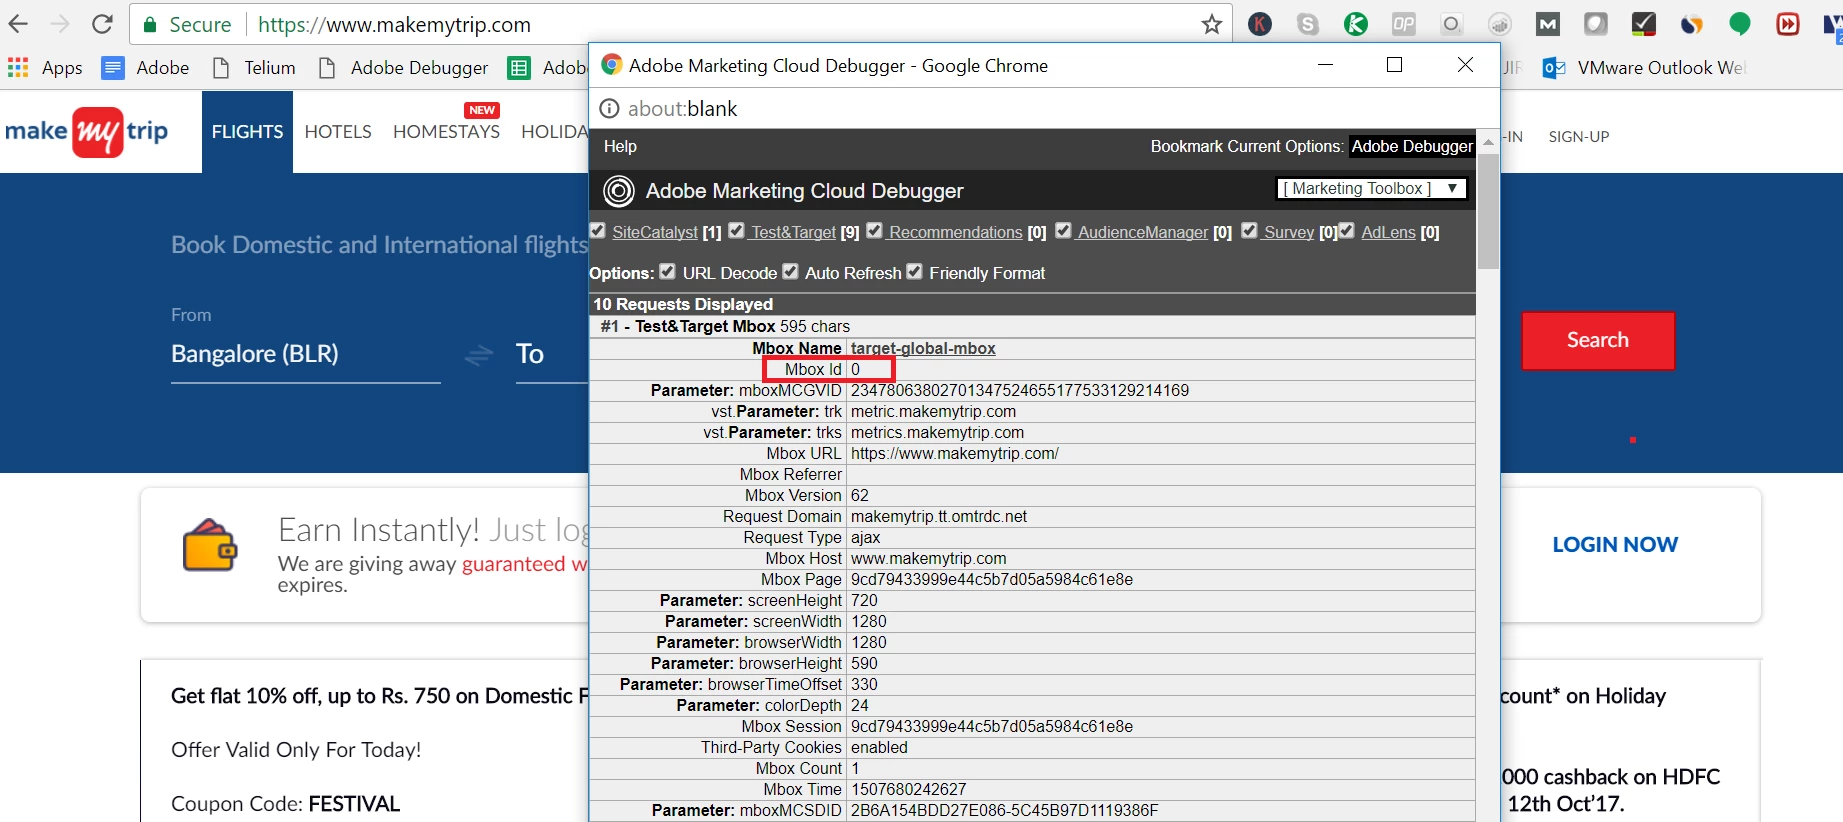Uncheck the SiteCatalyst checkbox
This screenshot has width=1843, height=822.
tap(598, 231)
